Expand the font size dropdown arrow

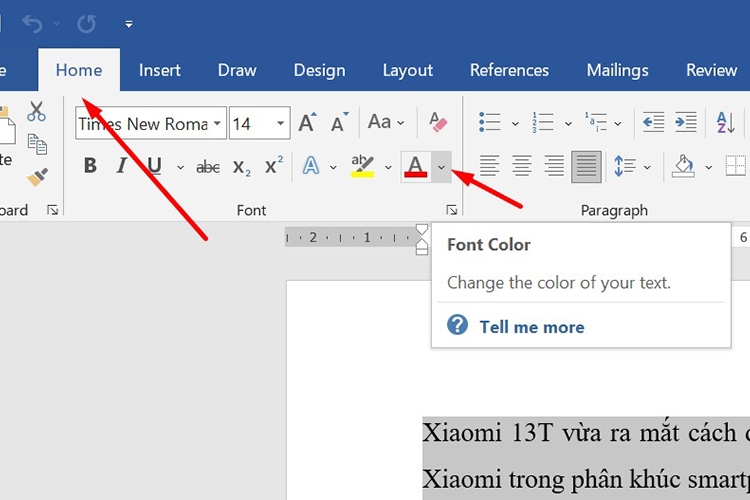pyautogui.click(x=281, y=123)
